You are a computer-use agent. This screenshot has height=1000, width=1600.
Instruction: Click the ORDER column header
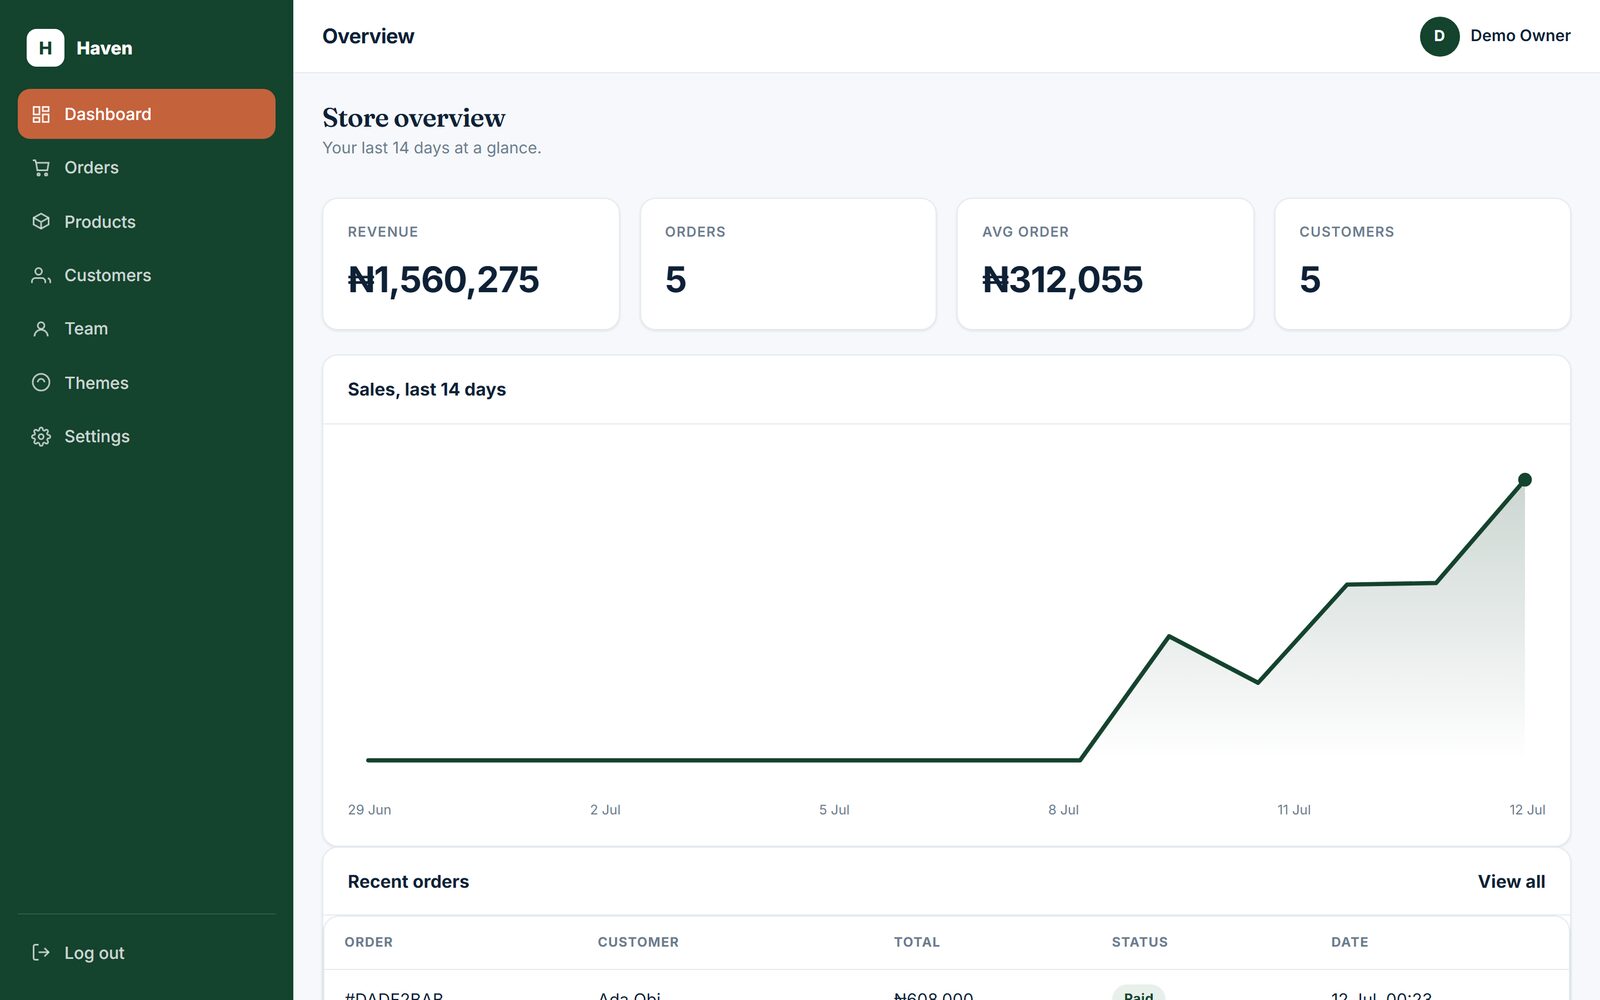pos(369,942)
